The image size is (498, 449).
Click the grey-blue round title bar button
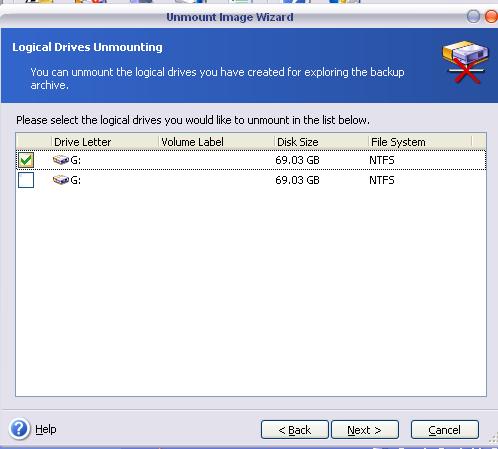point(473,16)
